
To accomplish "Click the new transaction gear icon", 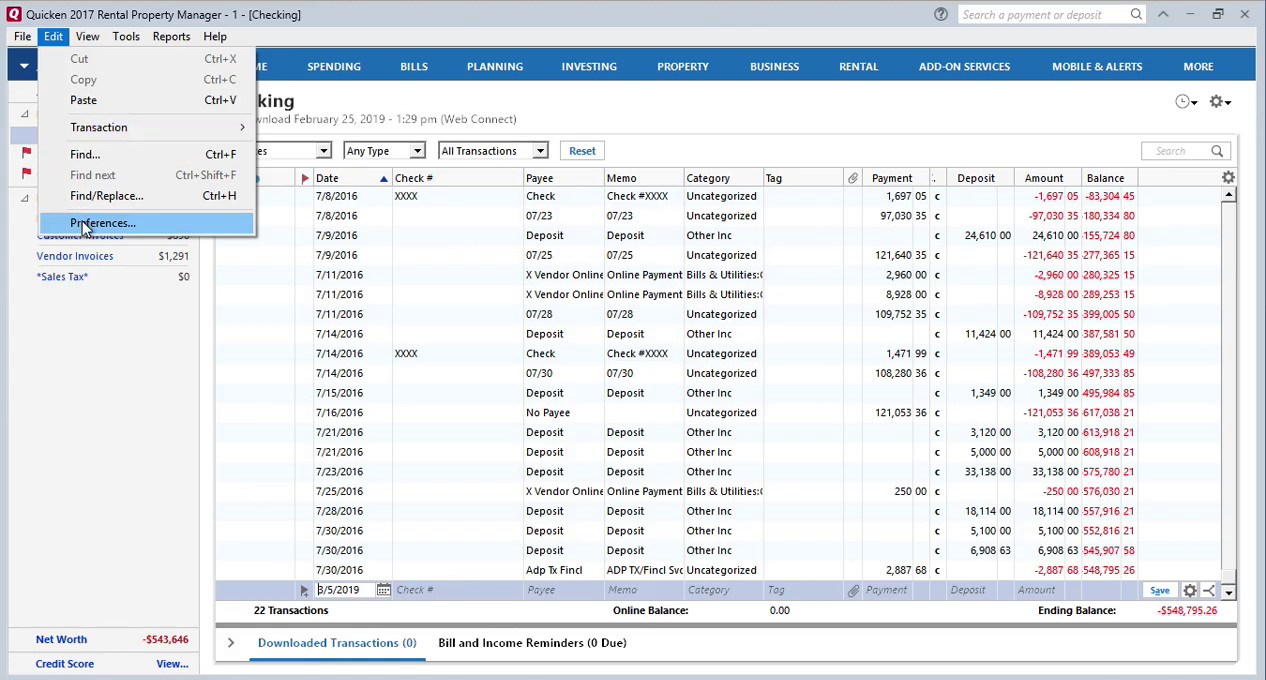I will pyautogui.click(x=1190, y=590).
